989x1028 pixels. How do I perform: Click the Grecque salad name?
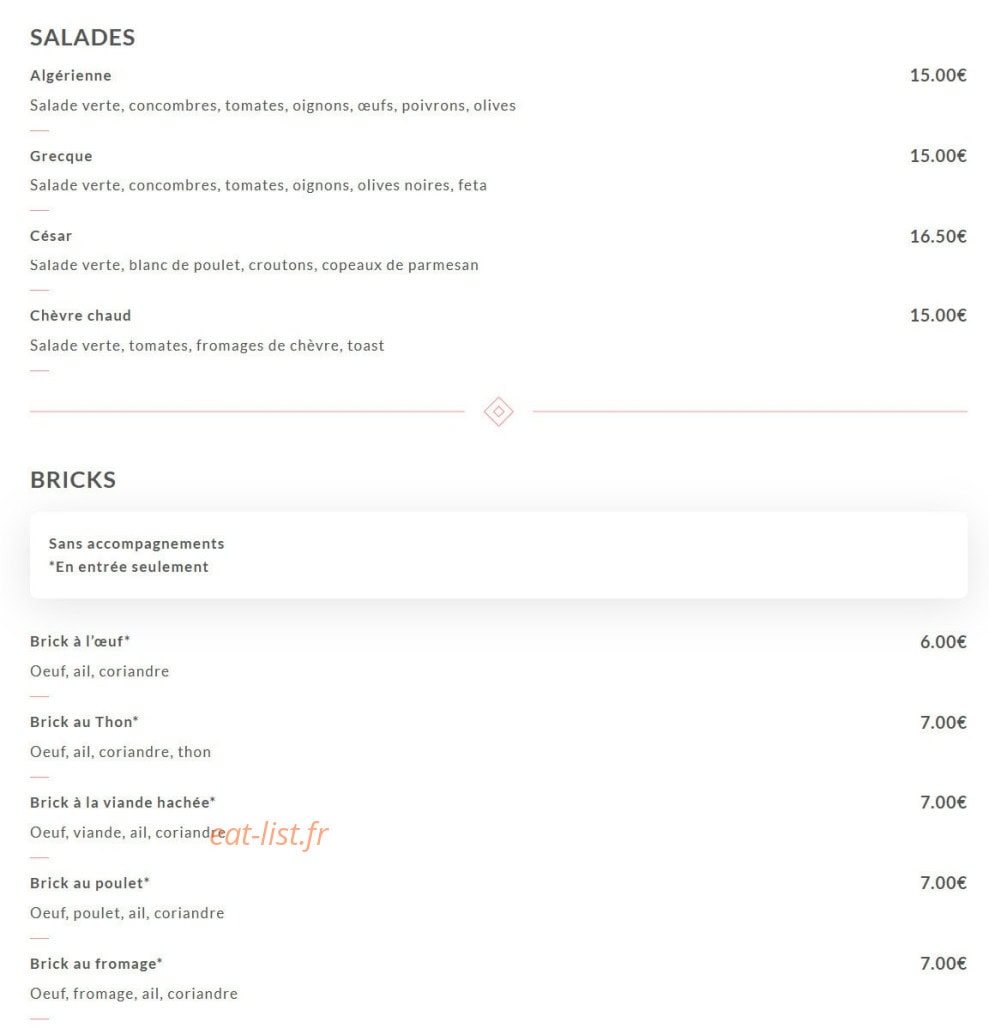pyautogui.click(x=61, y=156)
